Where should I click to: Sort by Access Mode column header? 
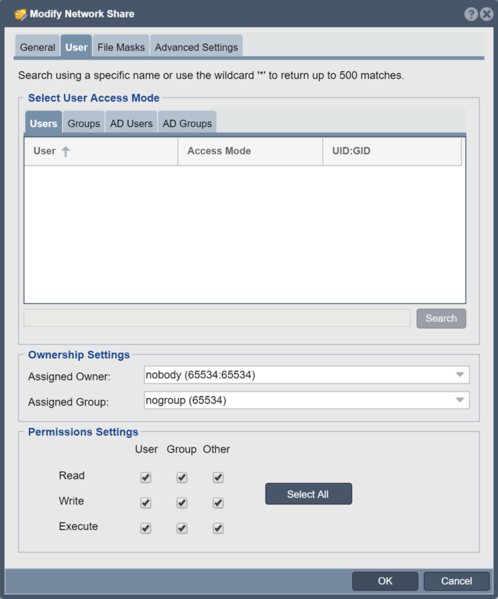point(250,151)
